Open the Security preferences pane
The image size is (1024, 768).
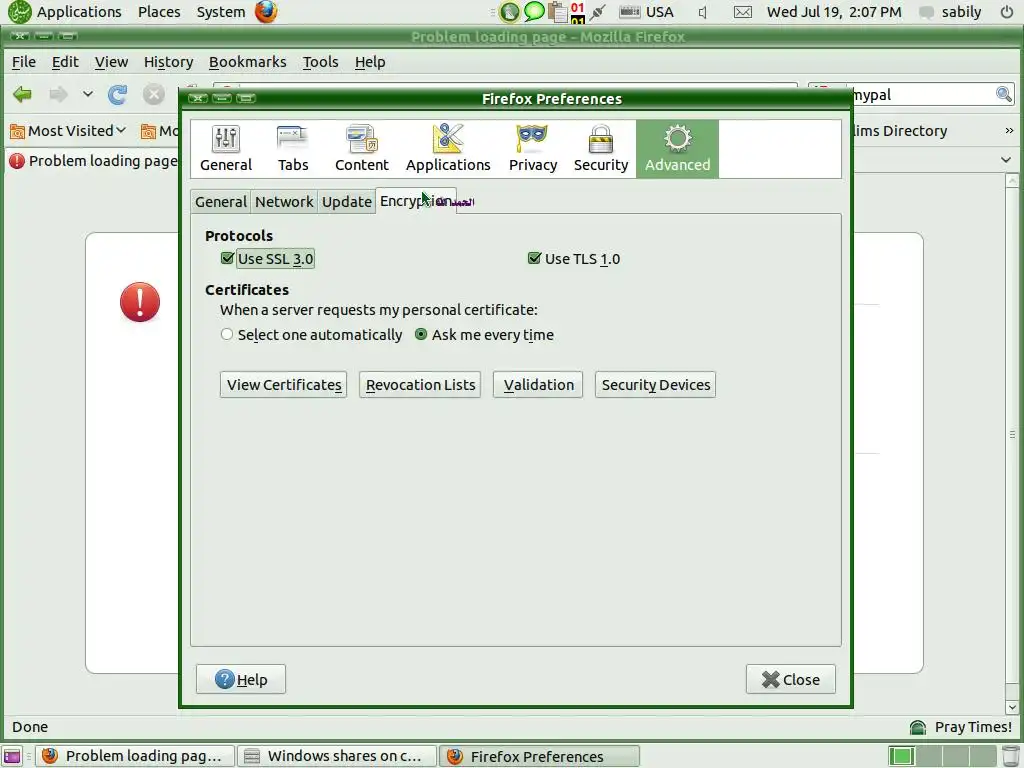(x=601, y=149)
